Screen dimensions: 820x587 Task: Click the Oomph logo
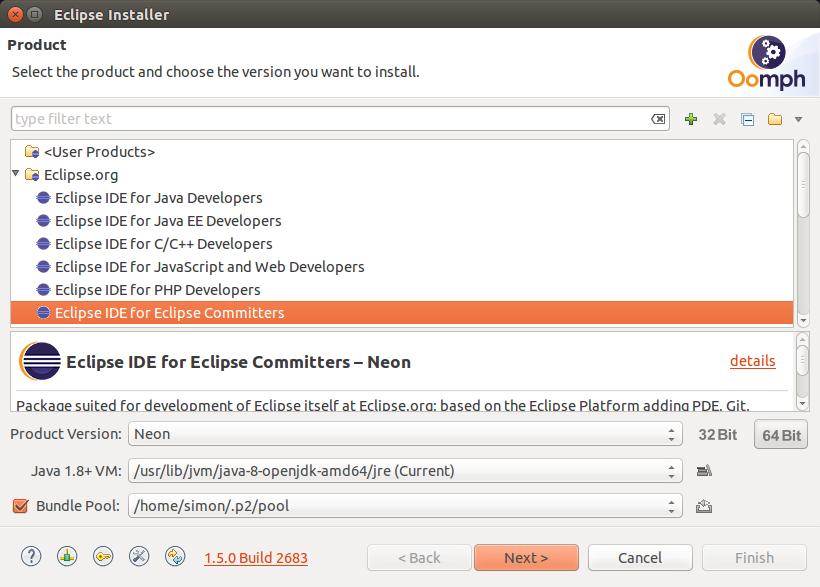767,63
